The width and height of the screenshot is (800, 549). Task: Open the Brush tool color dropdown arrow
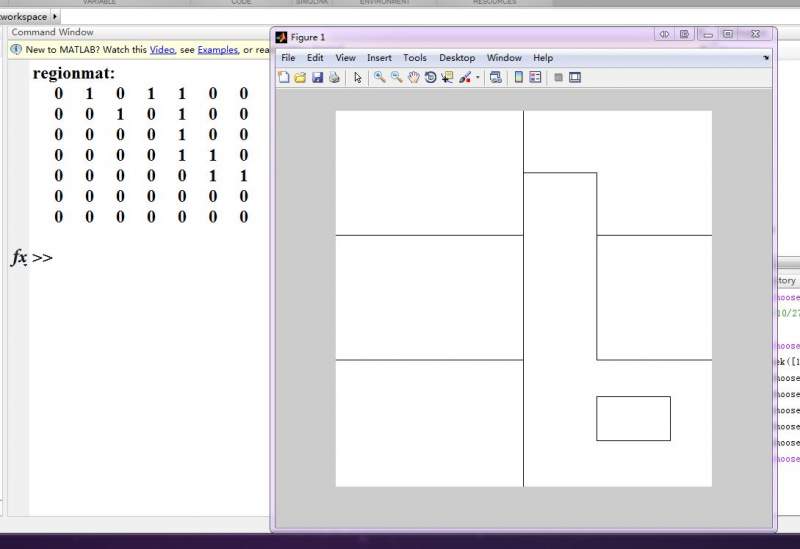(478, 78)
